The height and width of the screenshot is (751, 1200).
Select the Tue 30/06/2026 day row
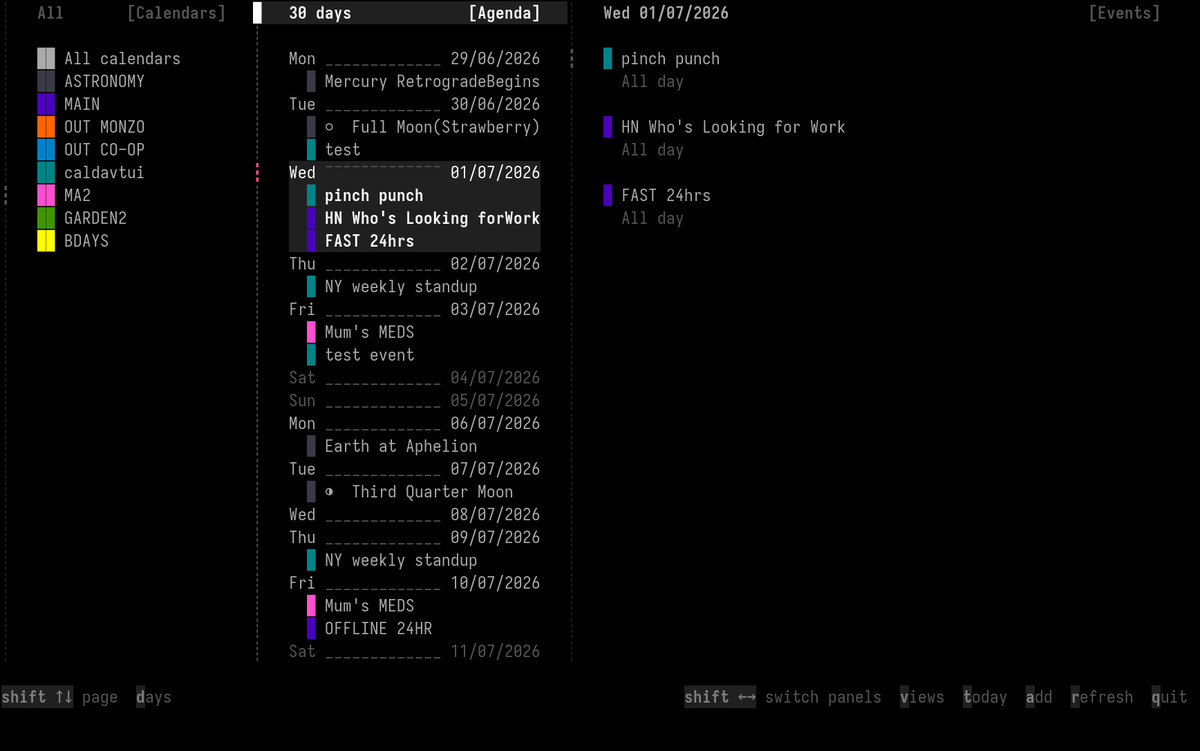[x=414, y=104]
